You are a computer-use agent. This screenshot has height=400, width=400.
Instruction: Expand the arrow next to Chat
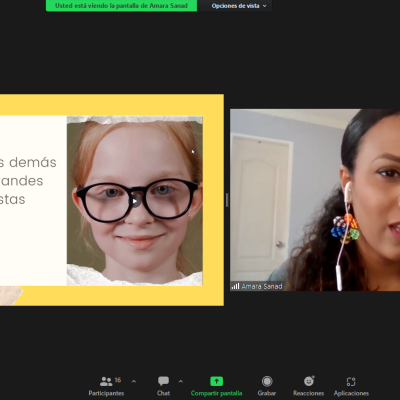[x=181, y=381]
